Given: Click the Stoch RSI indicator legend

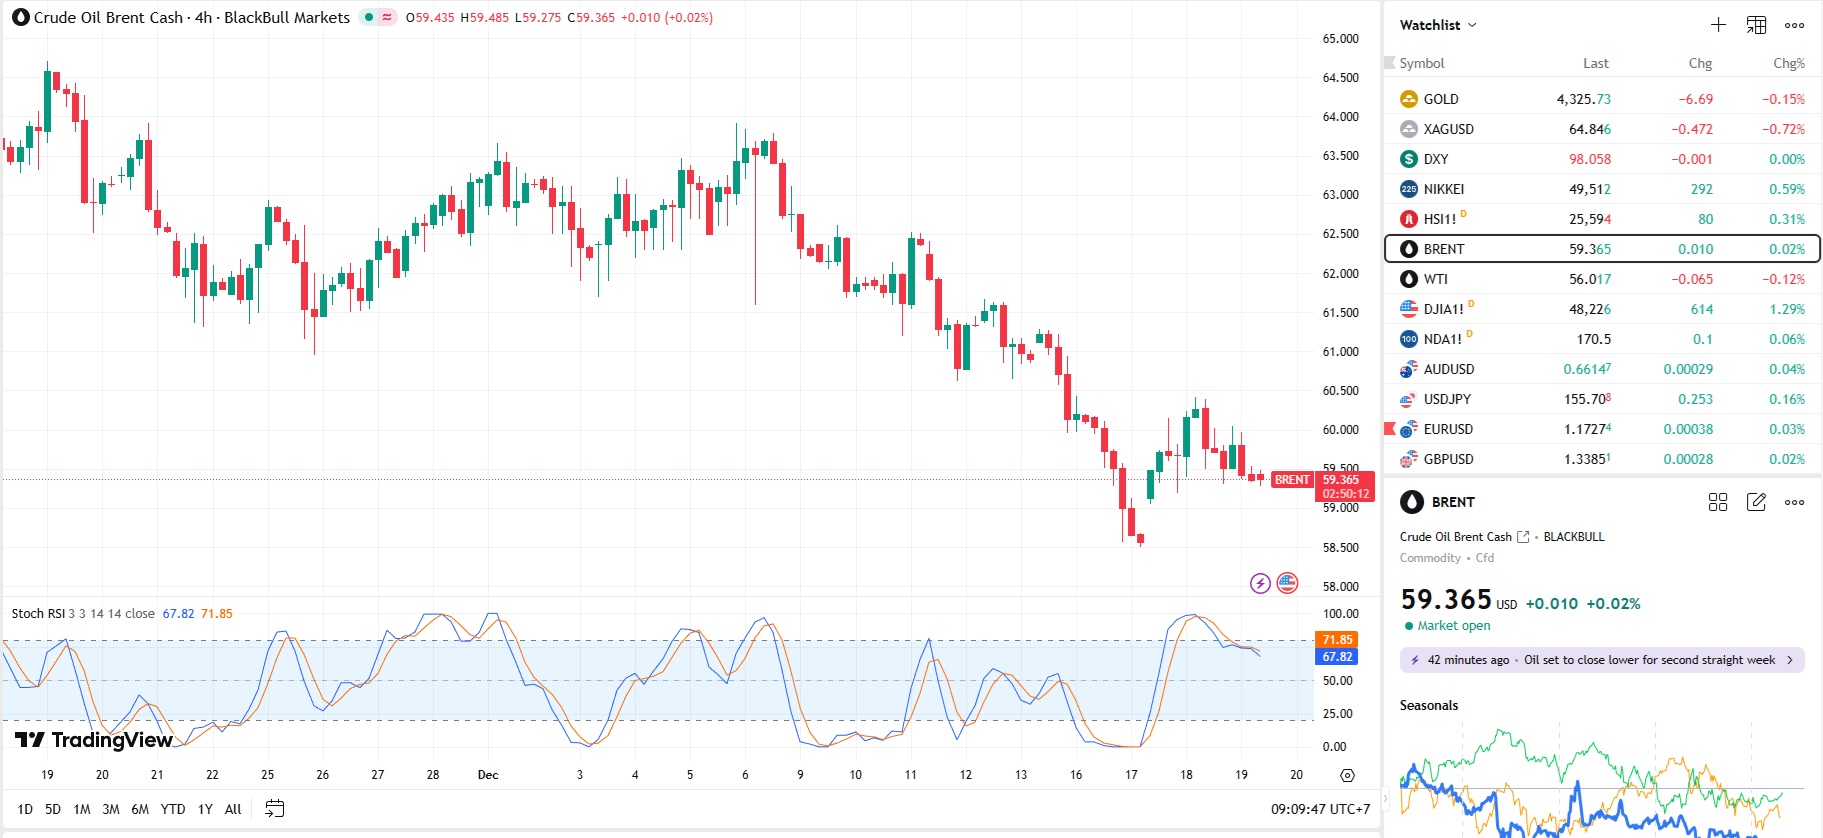Looking at the screenshot, I should (38, 614).
